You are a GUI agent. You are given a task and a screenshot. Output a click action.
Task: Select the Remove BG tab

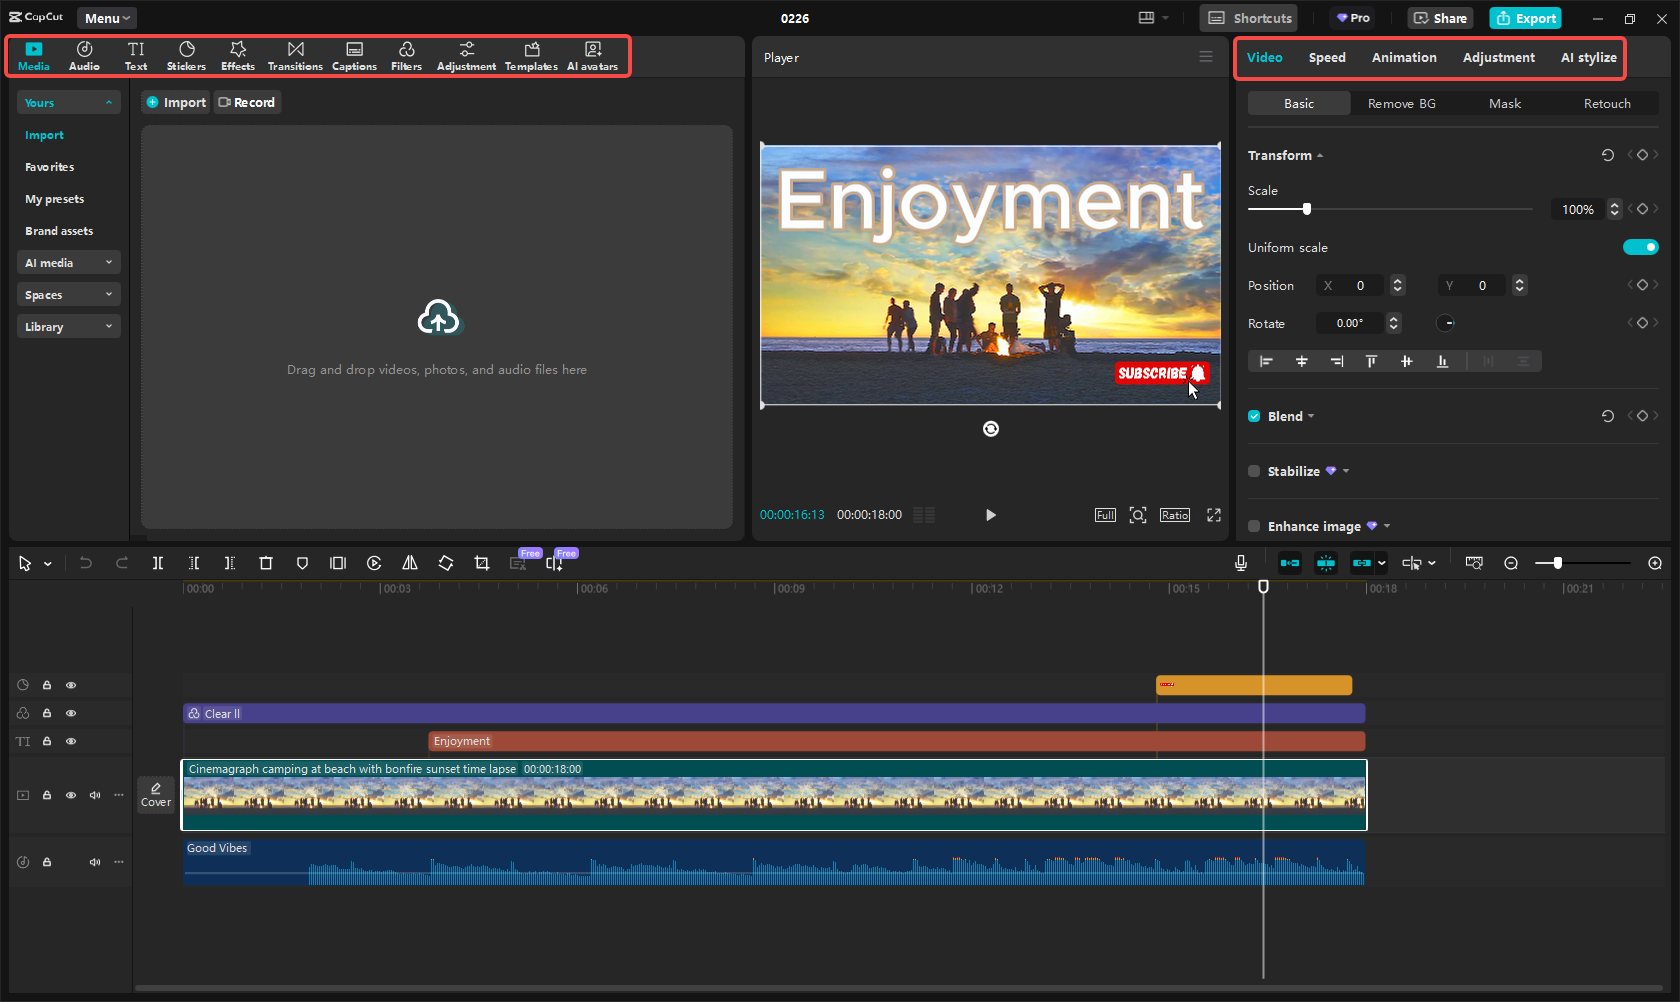click(1401, 103)
